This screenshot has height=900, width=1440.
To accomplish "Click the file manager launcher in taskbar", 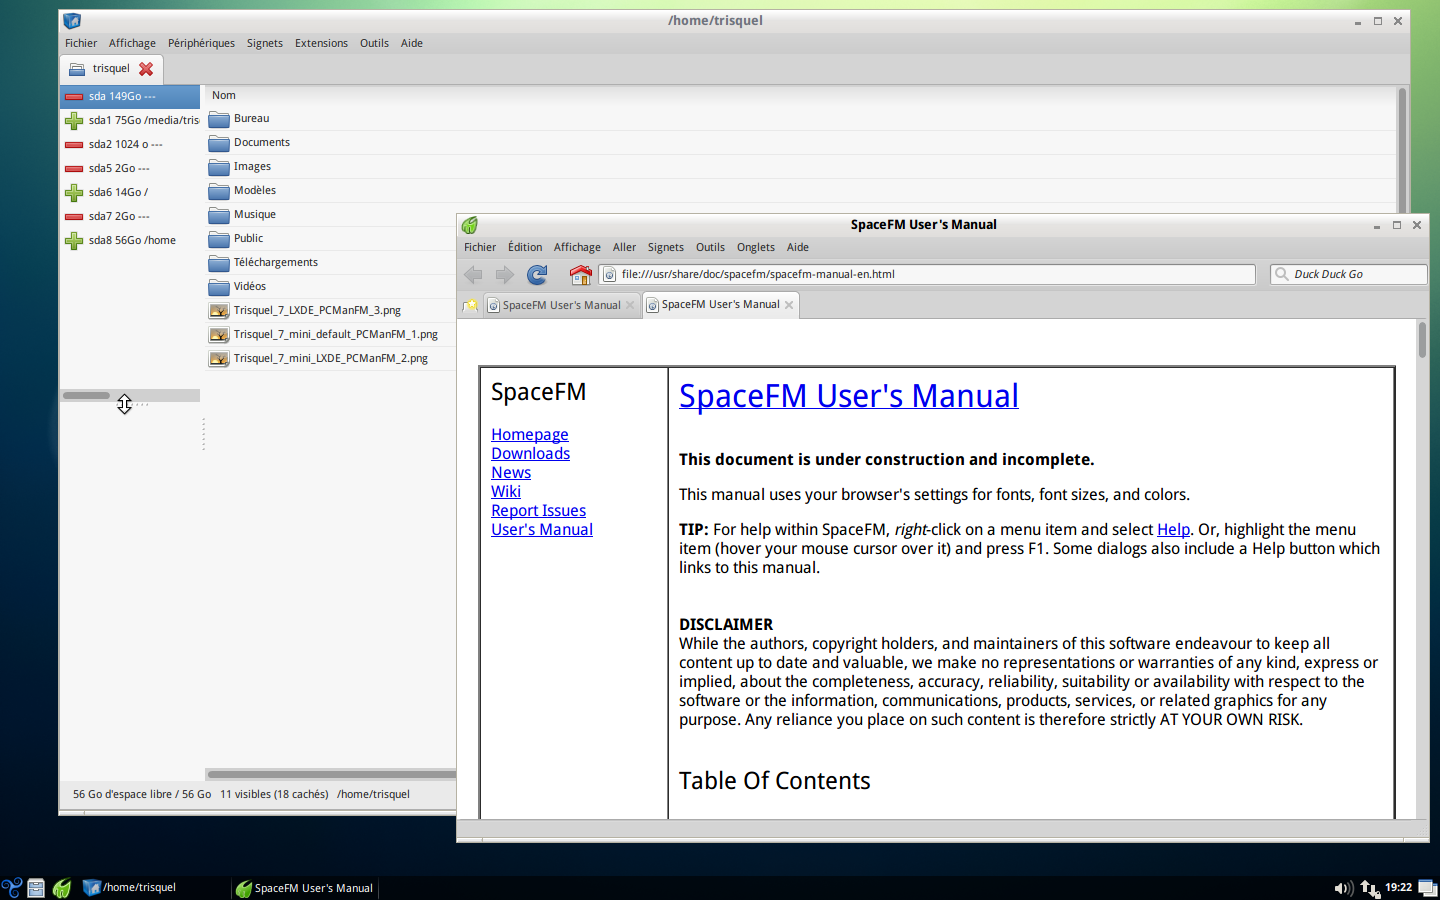I will pos(36,888).
